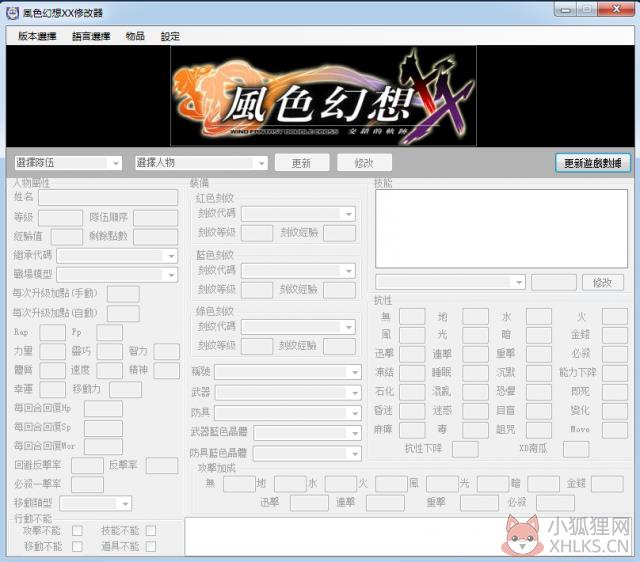This screenshot has width=640, height=562.
Task: Check the 道具不能 checkbox
Action: pos(151,546)
